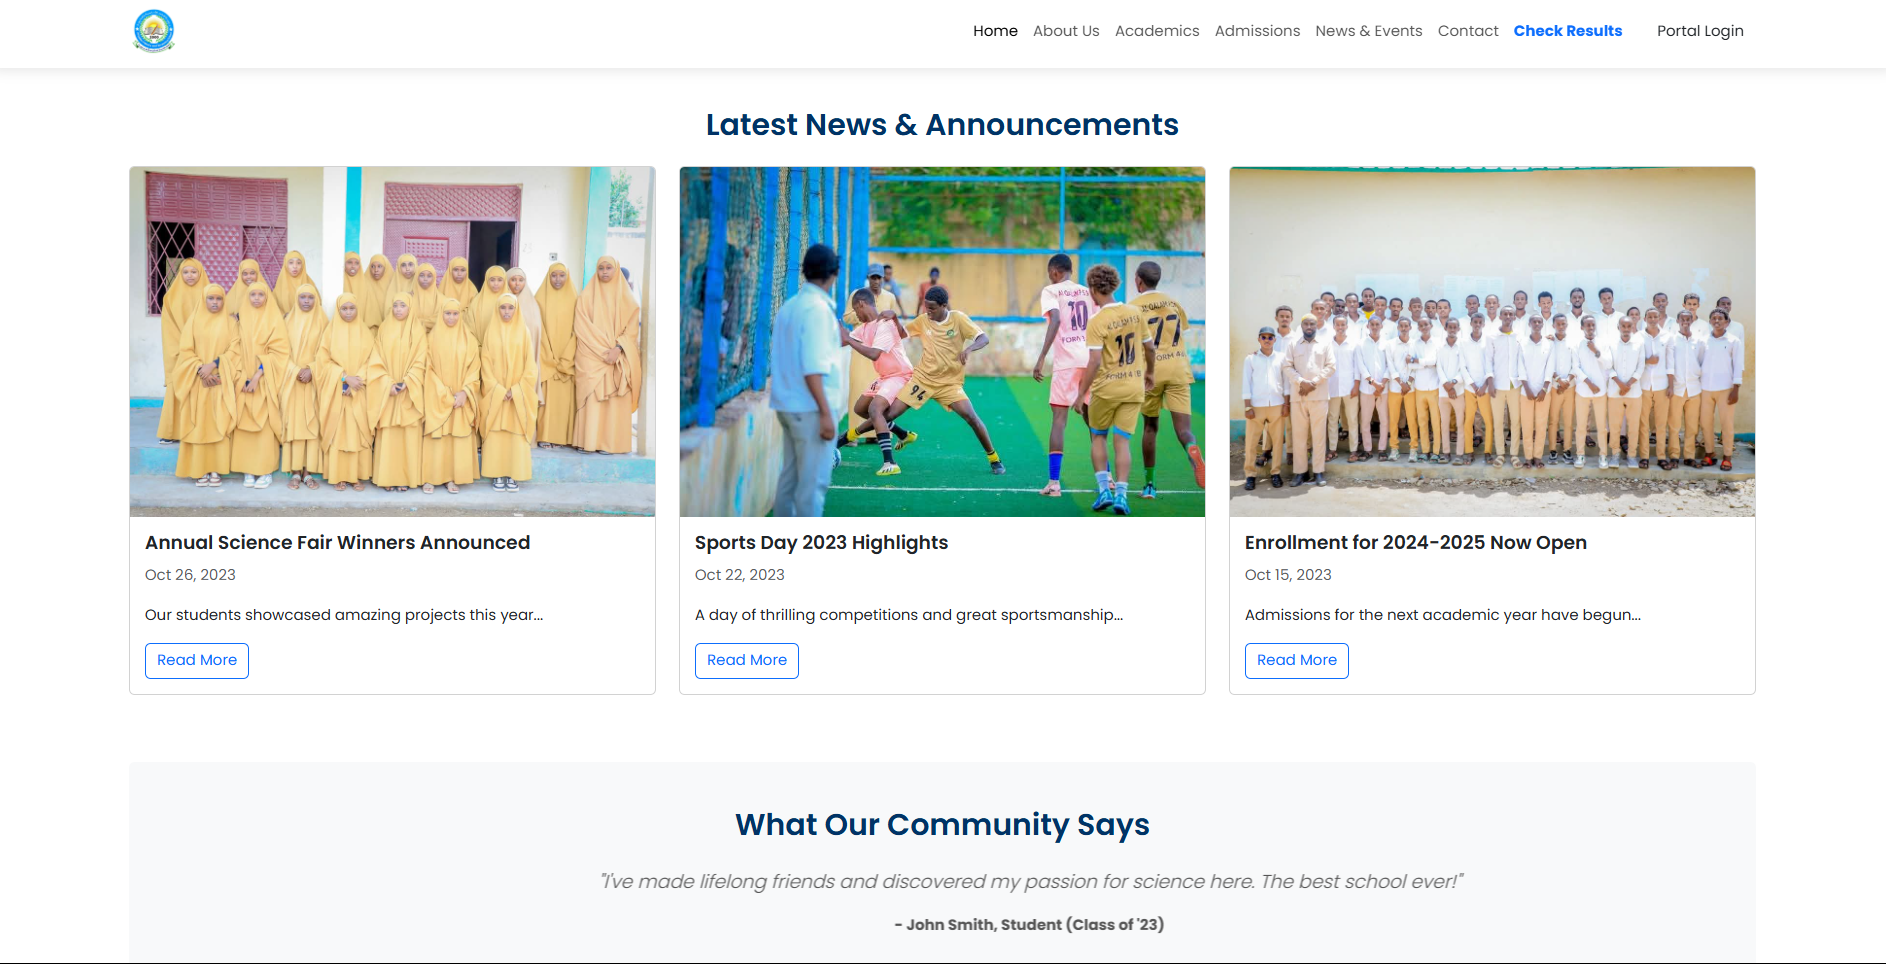Viewport: 1886px width, 964px height.
Task: Click Contact in top navigation
Action: (x=1468, y=31)
